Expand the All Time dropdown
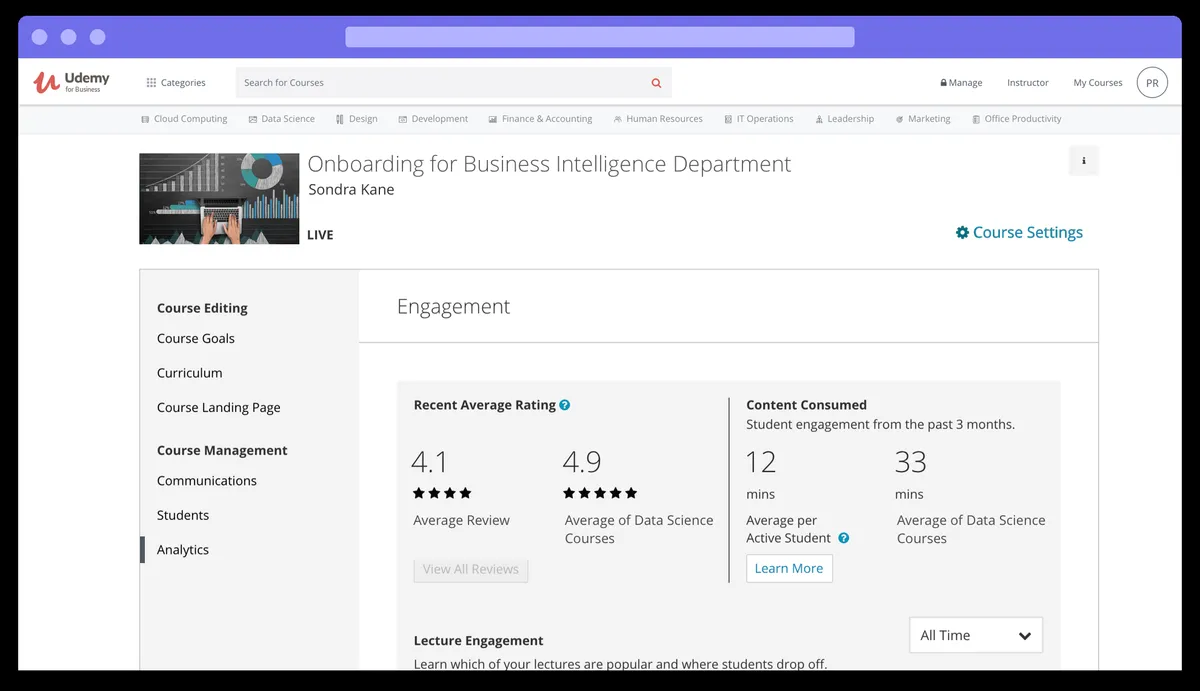Viewport: 1200px width, 691px height. 975,635
